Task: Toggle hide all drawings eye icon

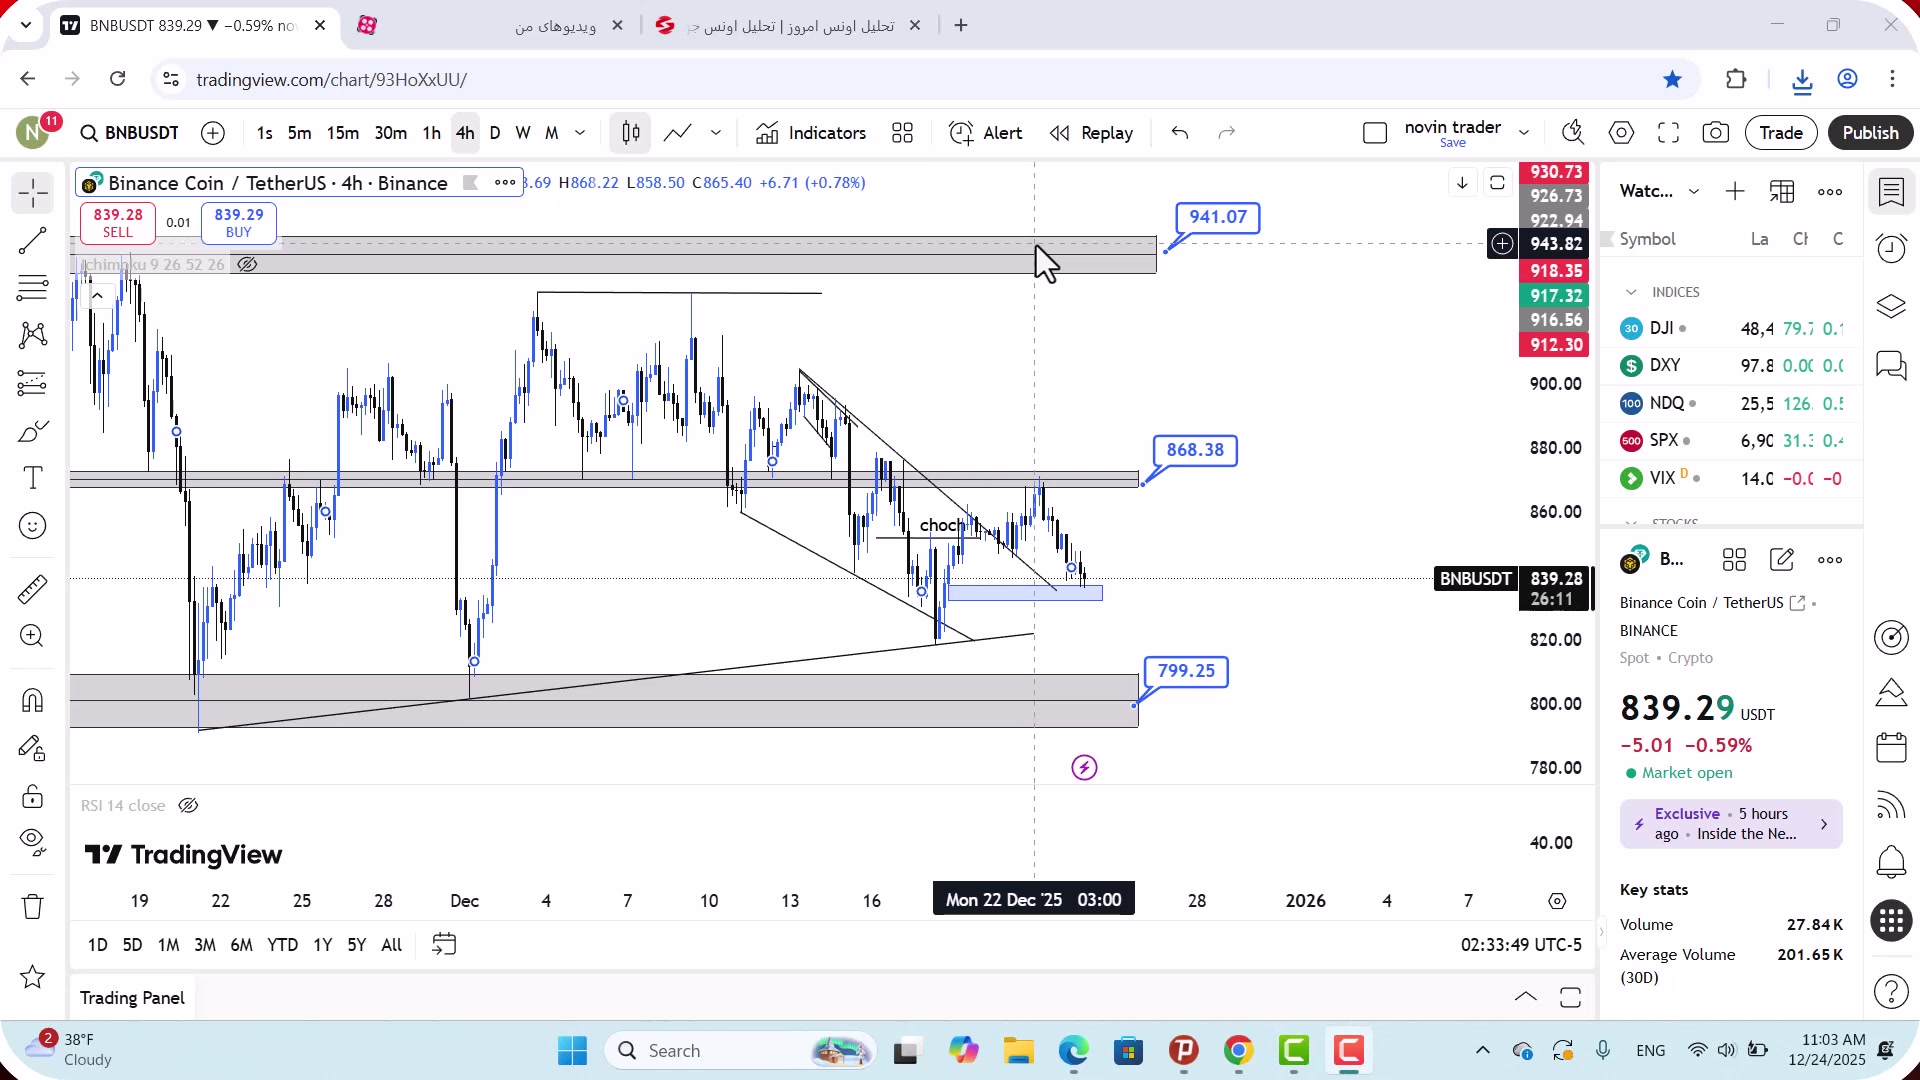Action: pos(33,843)
